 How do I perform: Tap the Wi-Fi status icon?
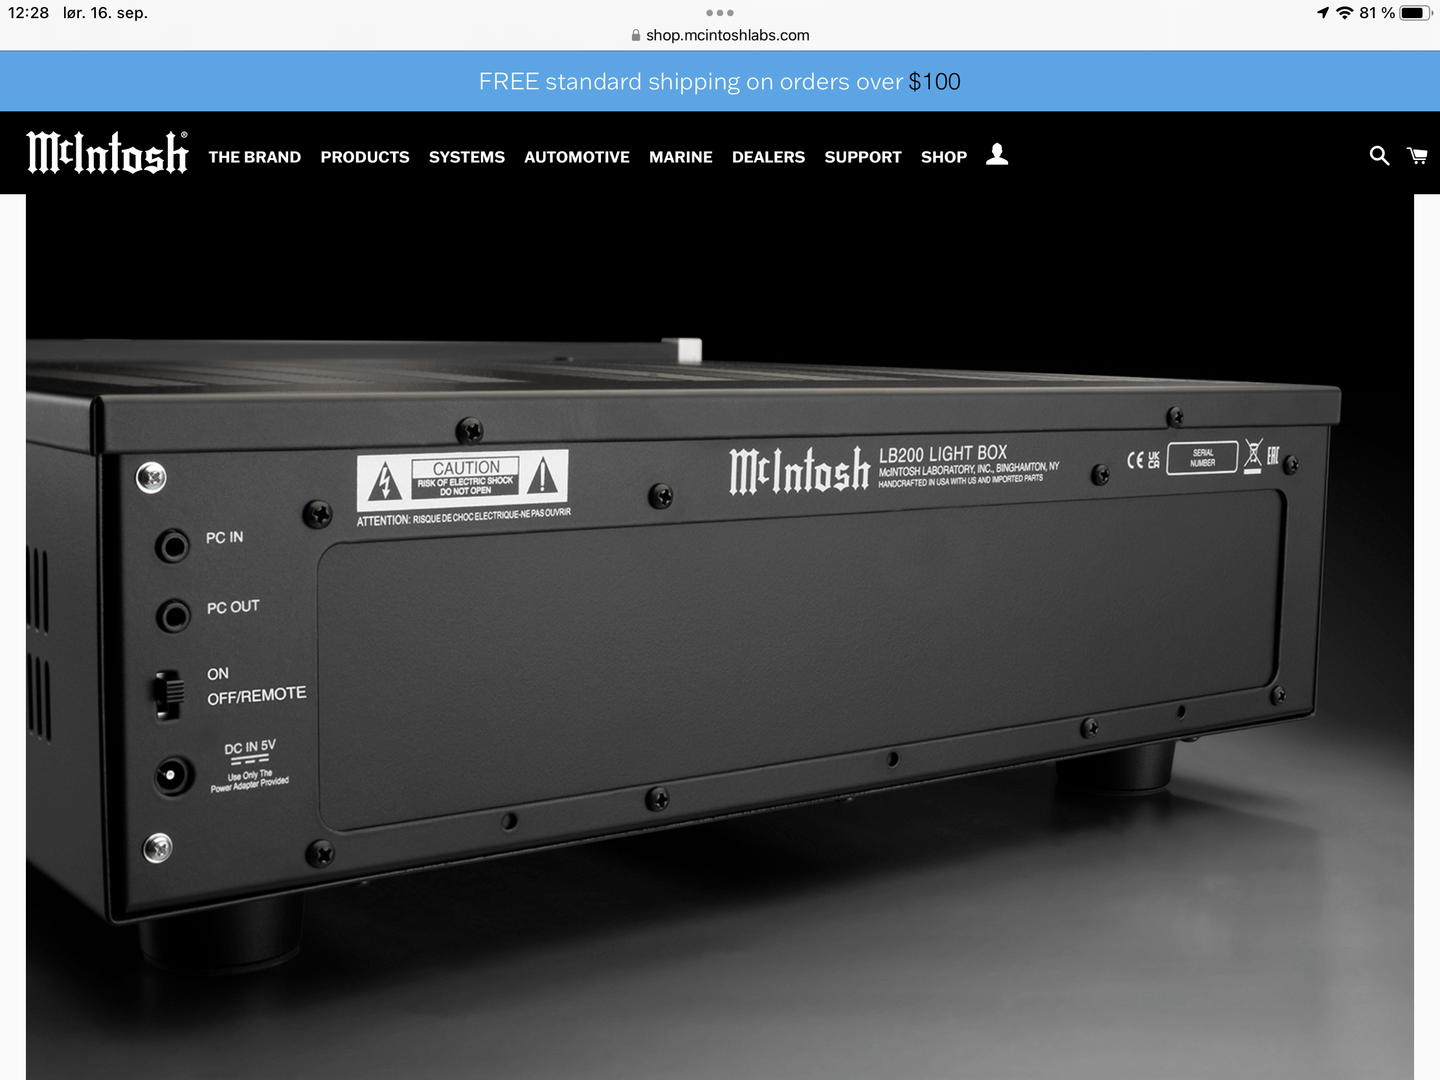(1345, 13)
